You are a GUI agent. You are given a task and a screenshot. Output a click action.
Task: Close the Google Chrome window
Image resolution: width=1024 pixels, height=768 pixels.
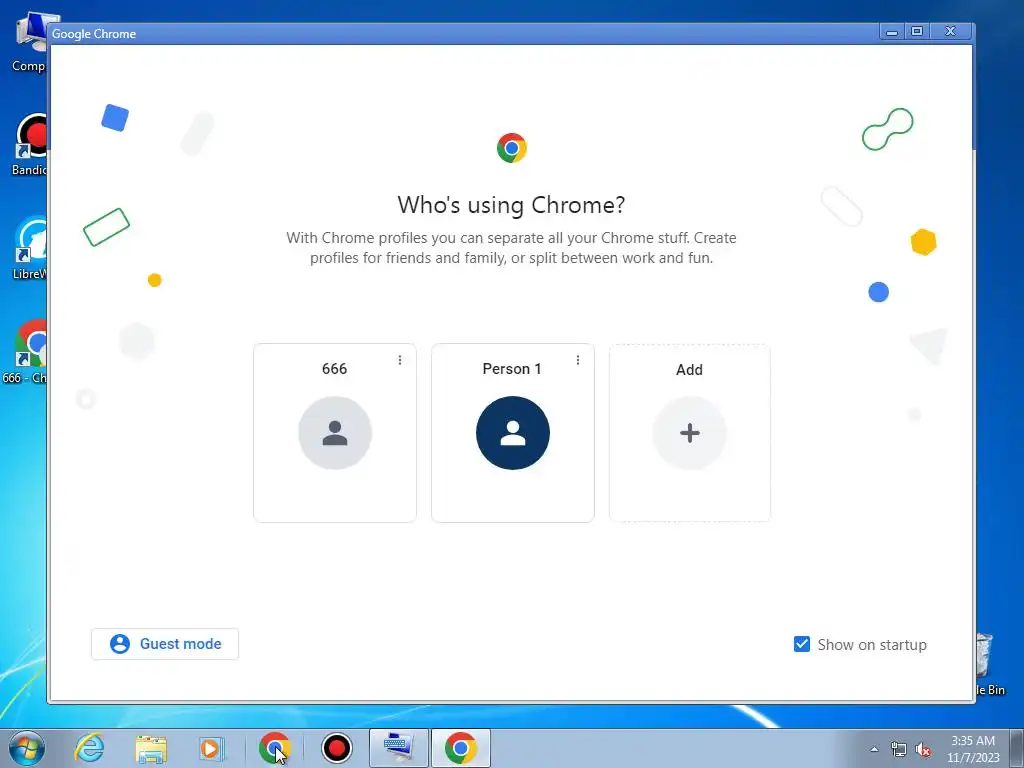tap(951, 31)
